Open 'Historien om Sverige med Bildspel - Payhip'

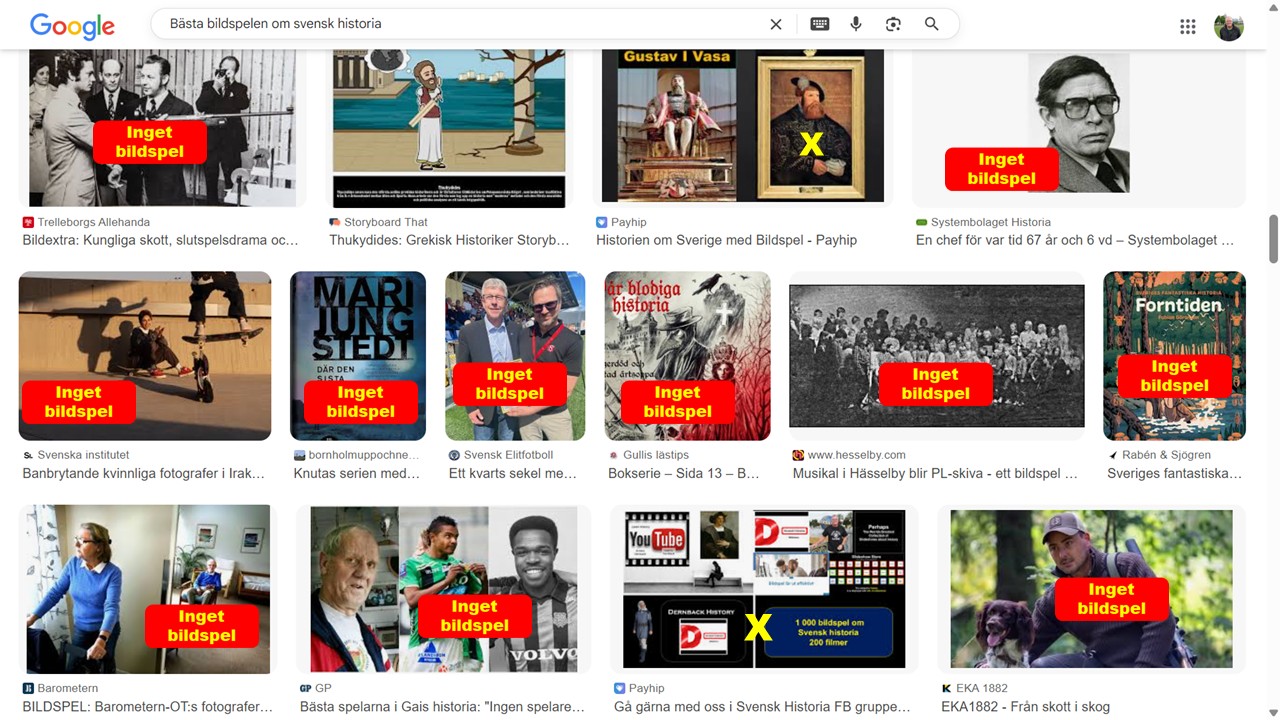(x=726, y=240)
